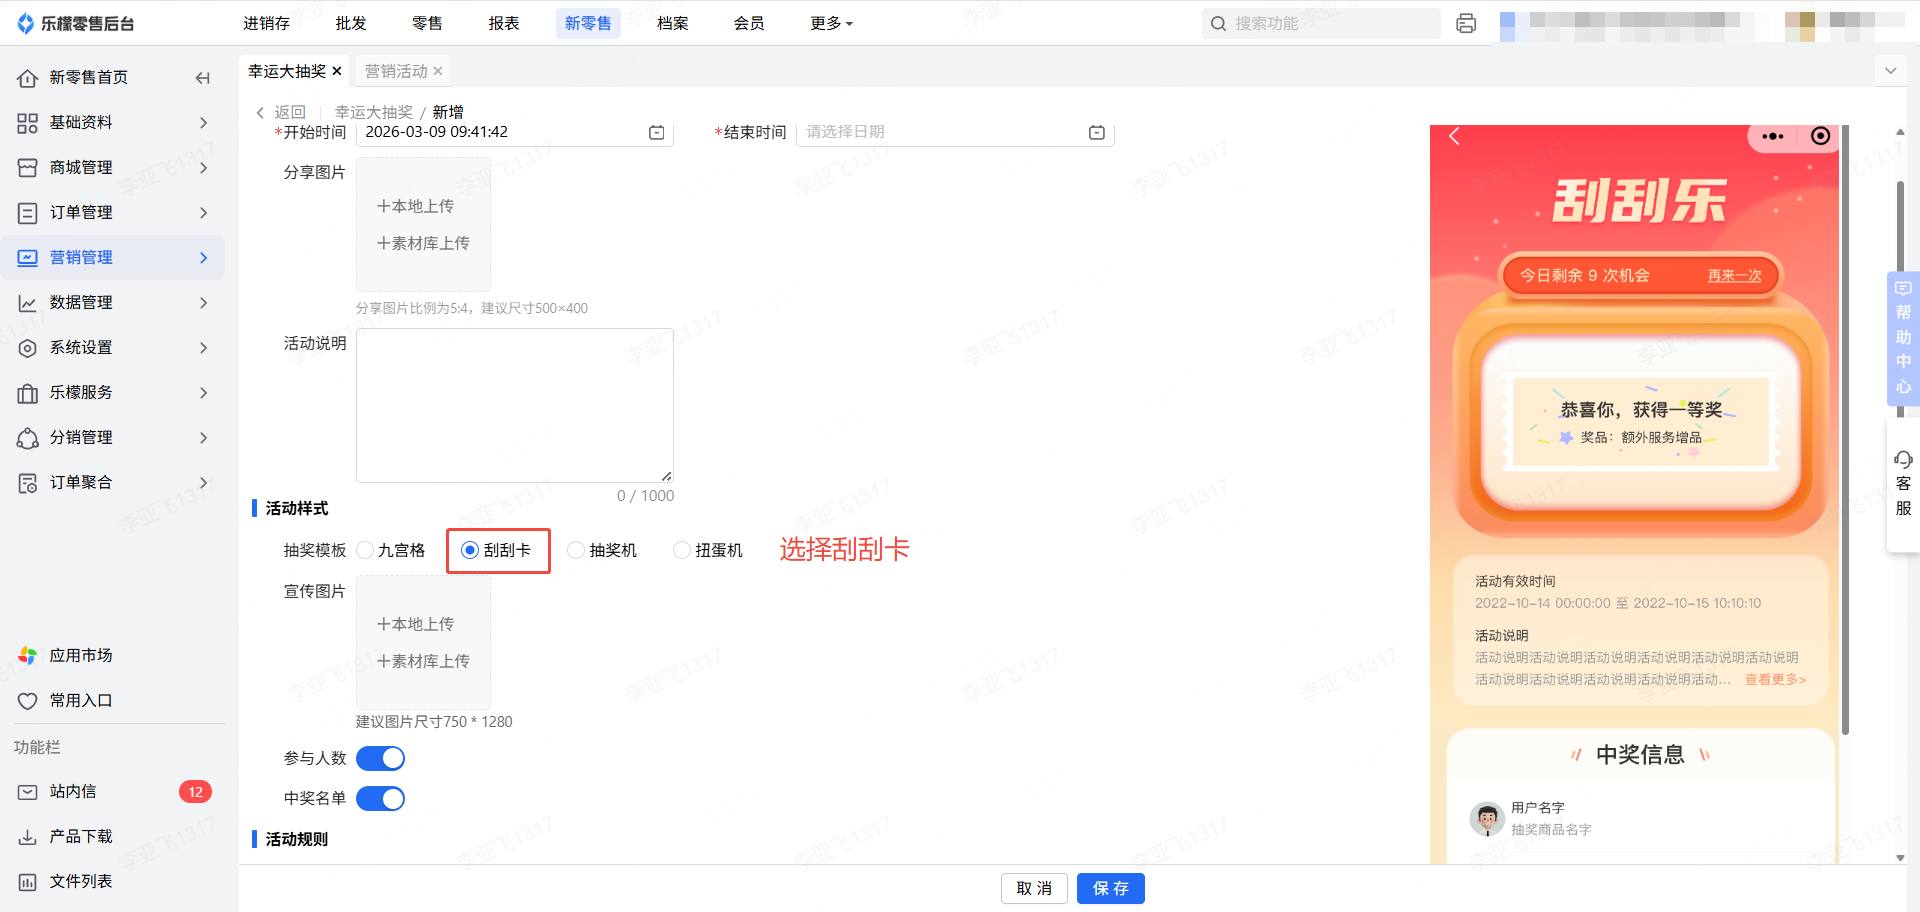Image resolution: width=1920 pixels, height=912 pixels.
Task: Open the 更多 dropdown menu
Action: pos(831,23)
